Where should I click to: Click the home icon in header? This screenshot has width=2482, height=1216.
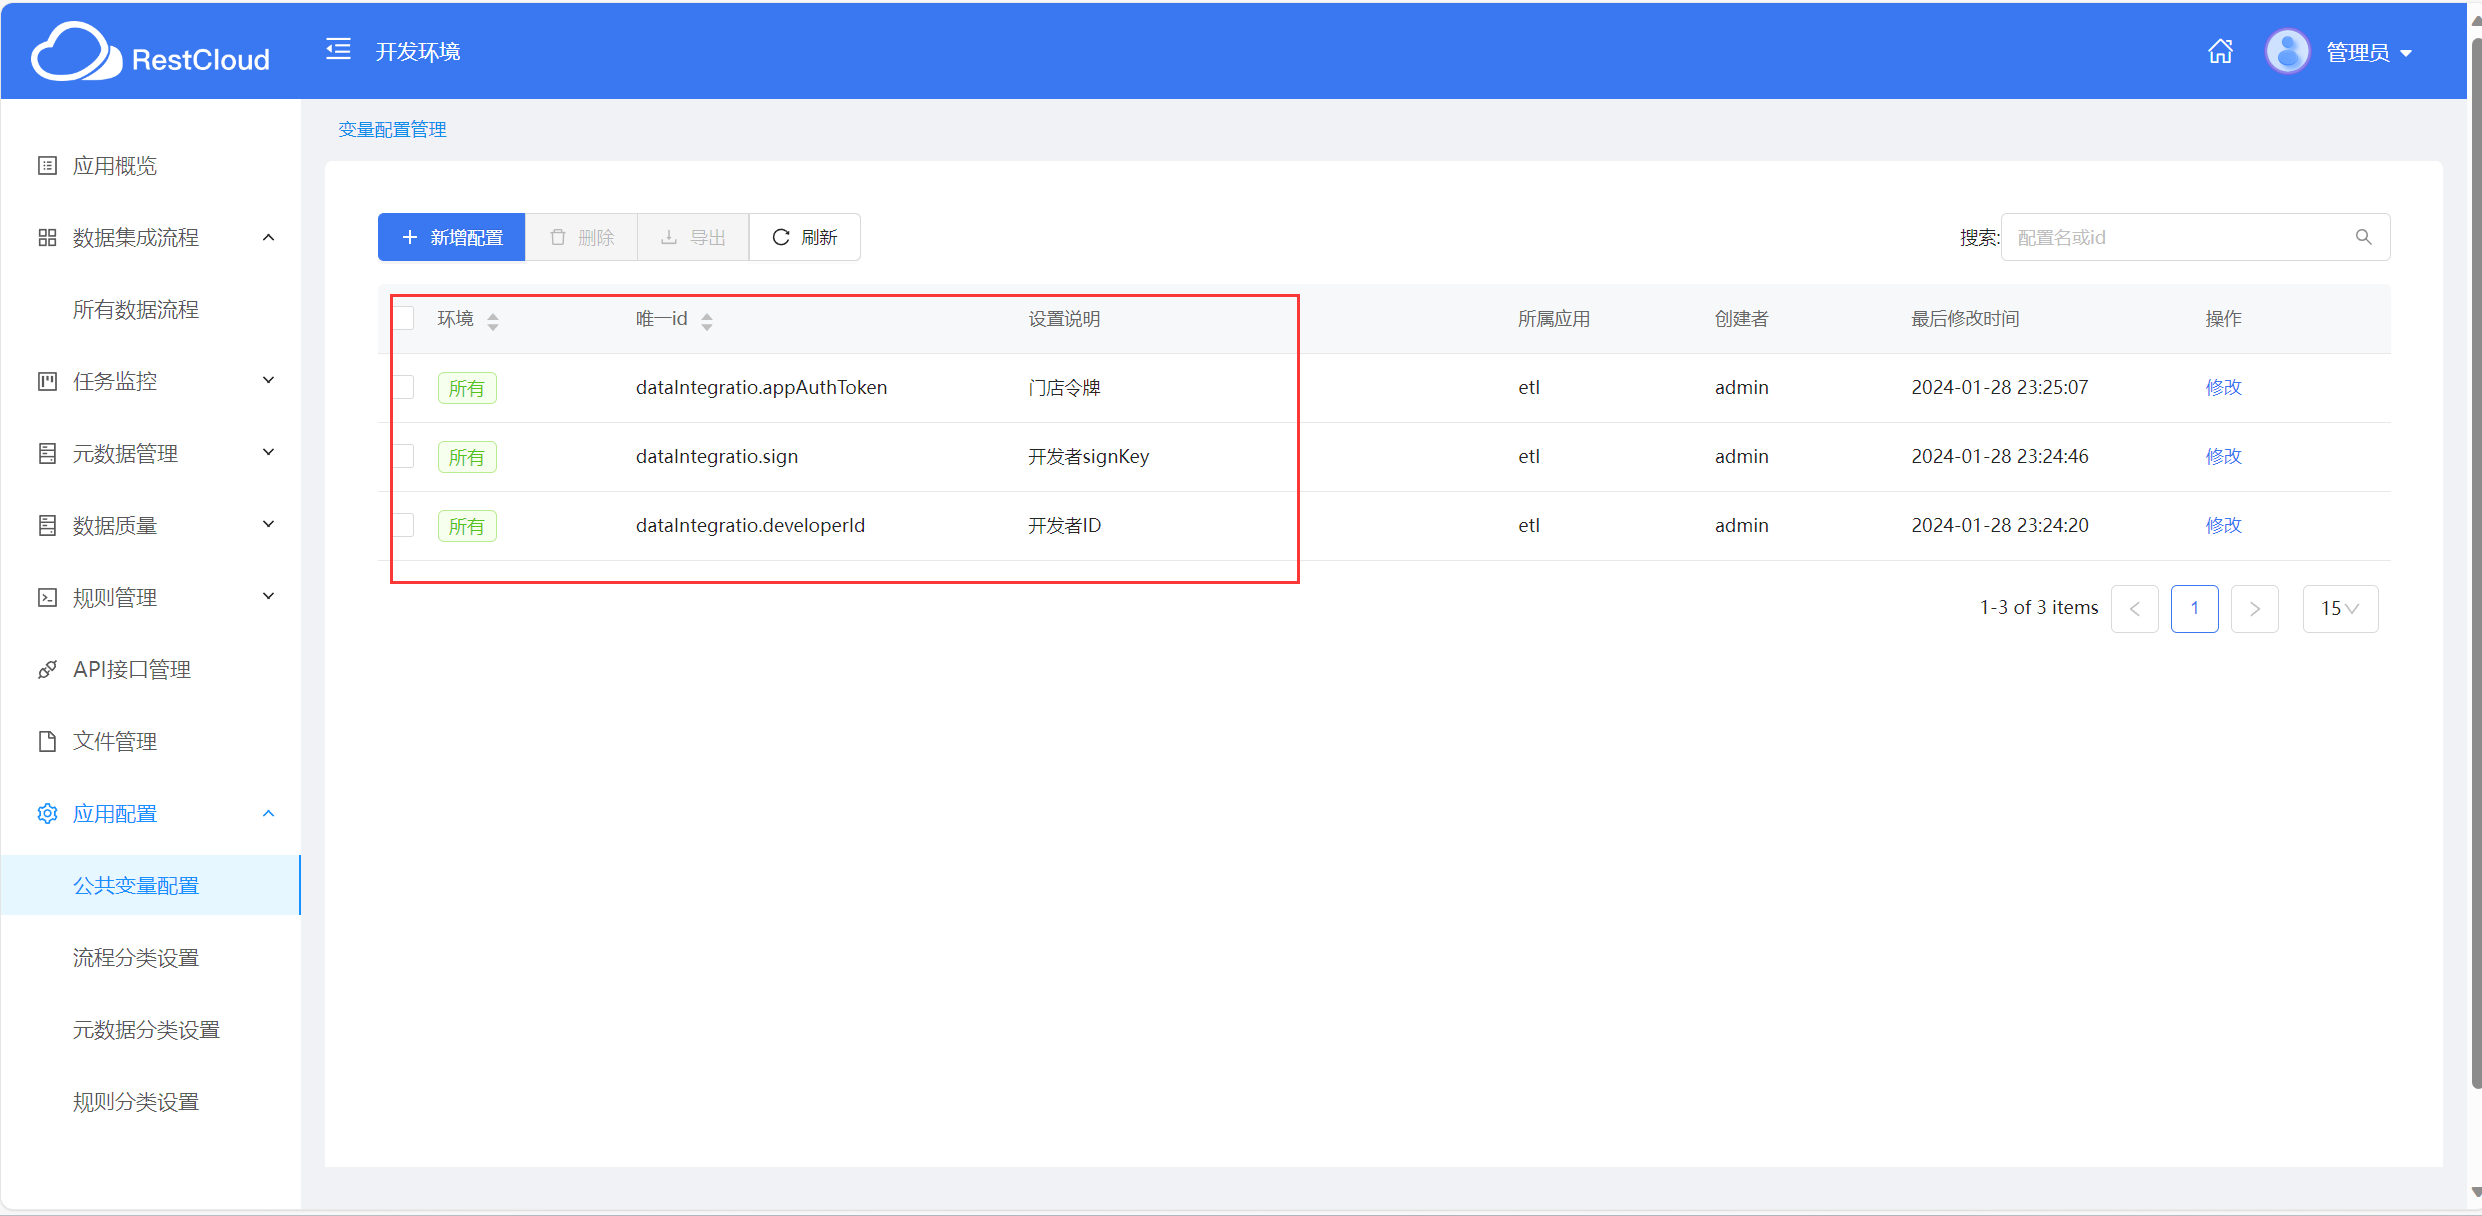point(2220,51)
